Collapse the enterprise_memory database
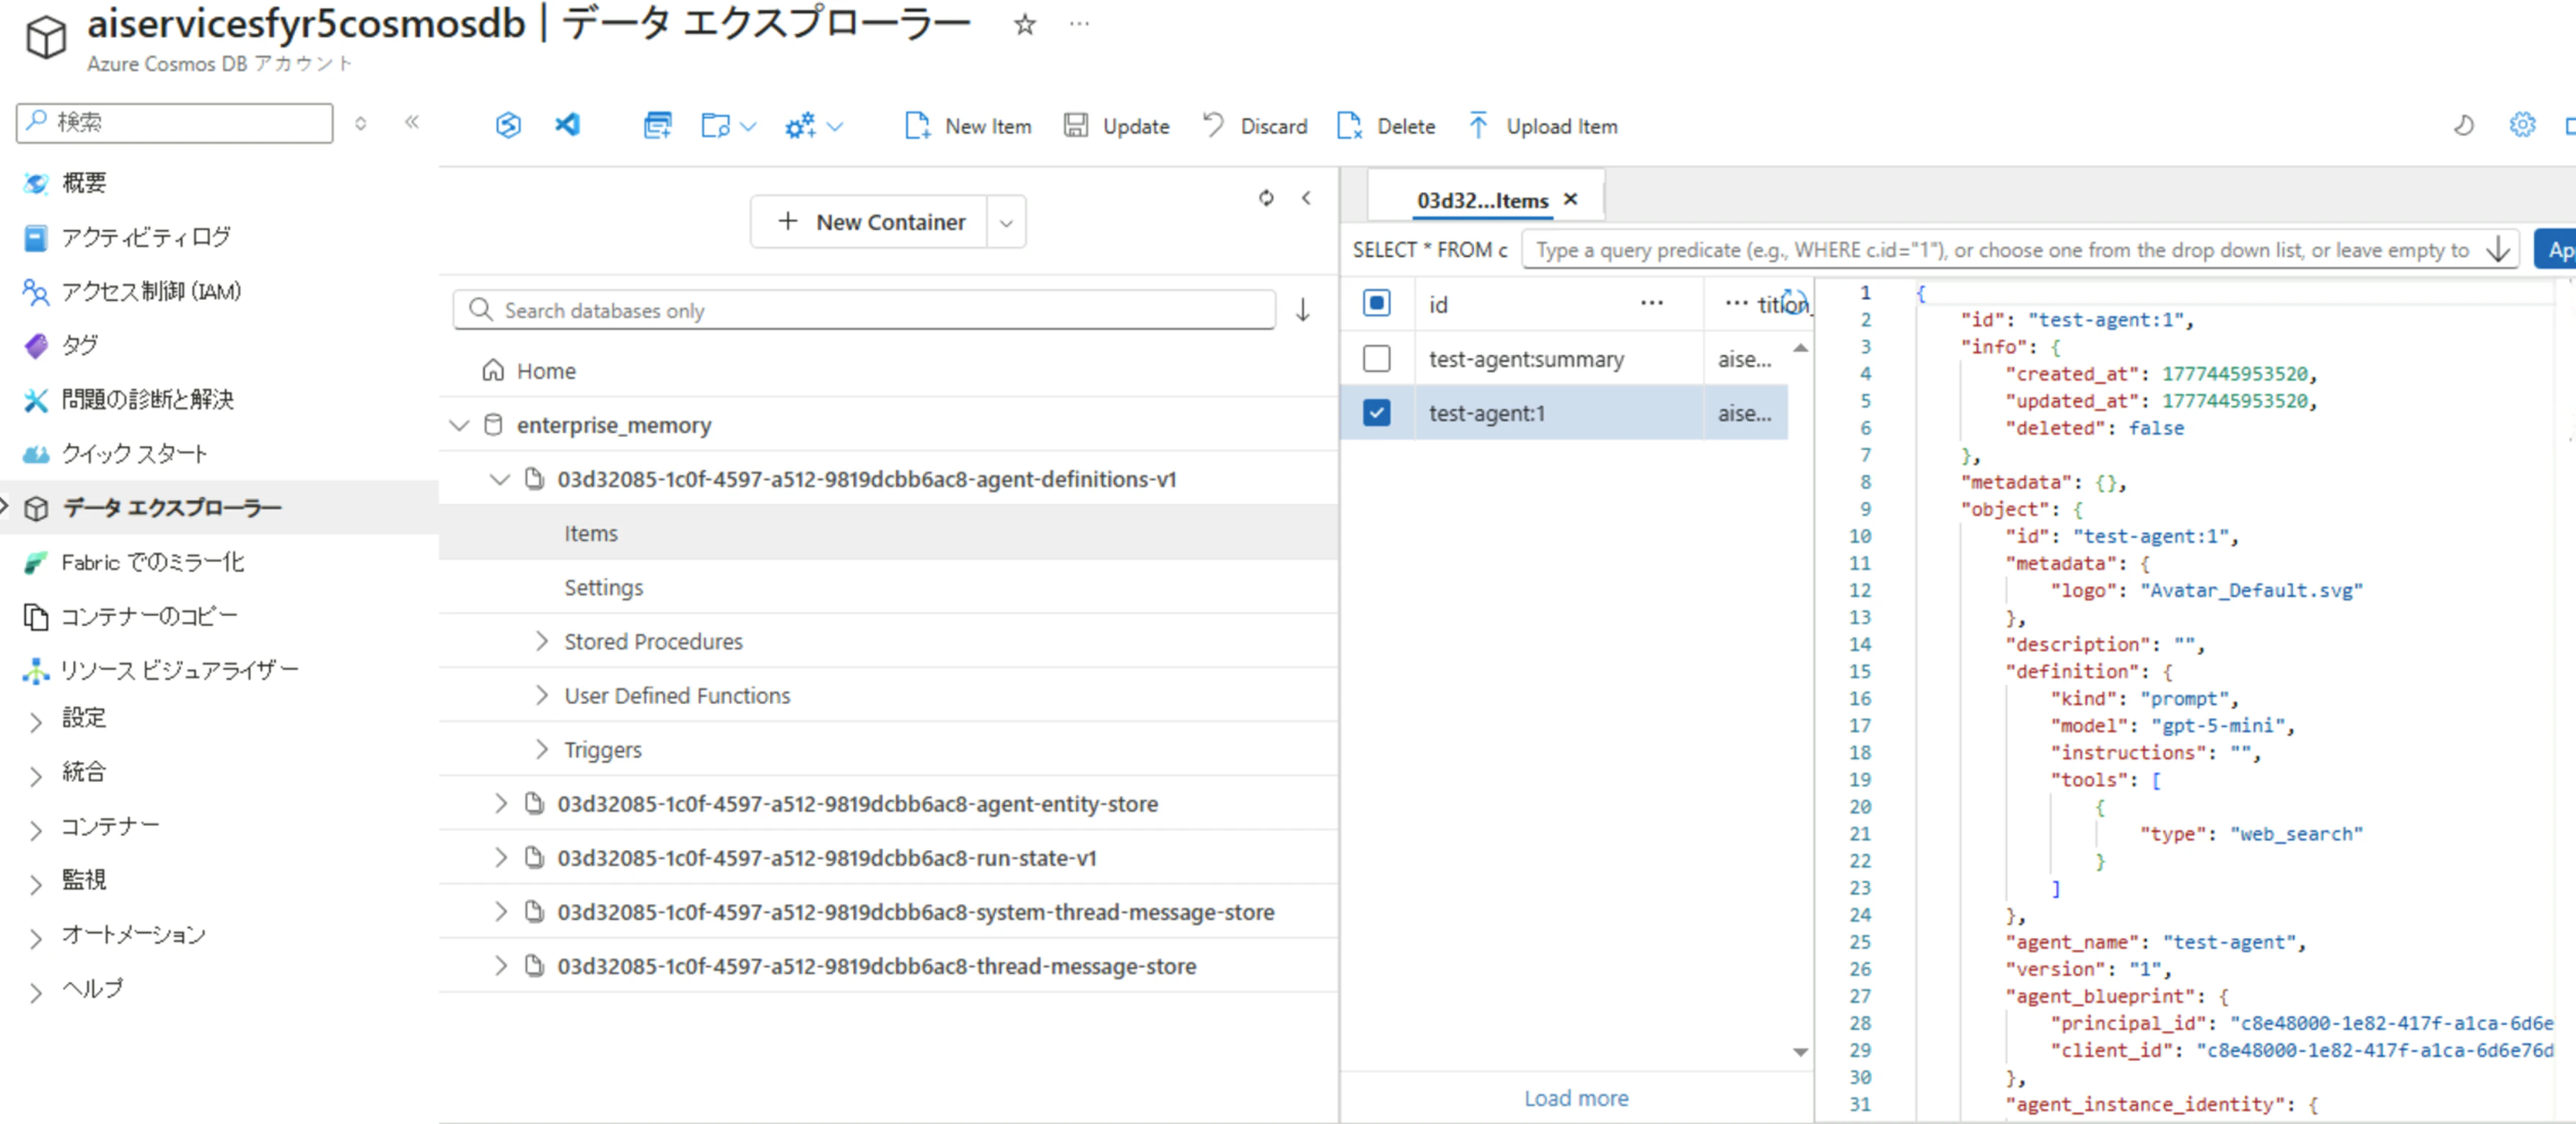The width and height of the screenshot is (2576, 1124). 460,425
